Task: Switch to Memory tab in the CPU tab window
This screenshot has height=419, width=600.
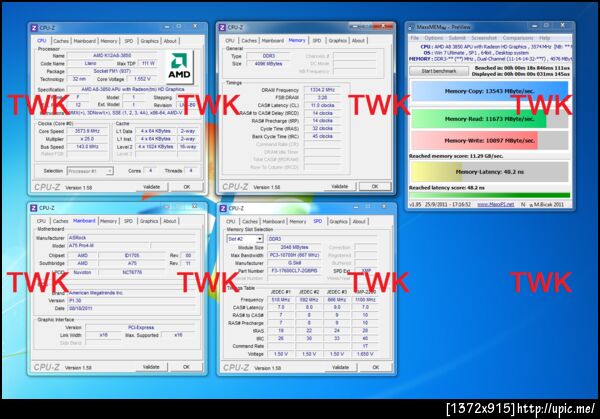Action: [109, 41]
